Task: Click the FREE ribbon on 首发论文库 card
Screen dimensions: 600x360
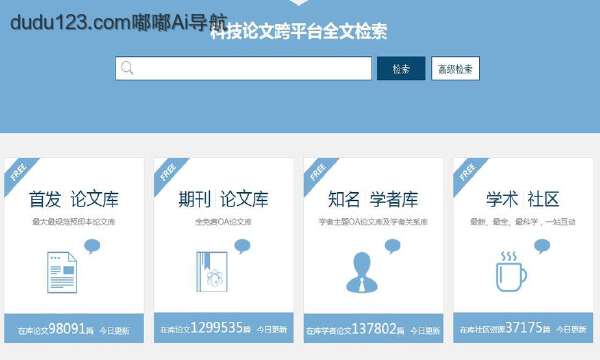Action: click(x=19, y=173)
